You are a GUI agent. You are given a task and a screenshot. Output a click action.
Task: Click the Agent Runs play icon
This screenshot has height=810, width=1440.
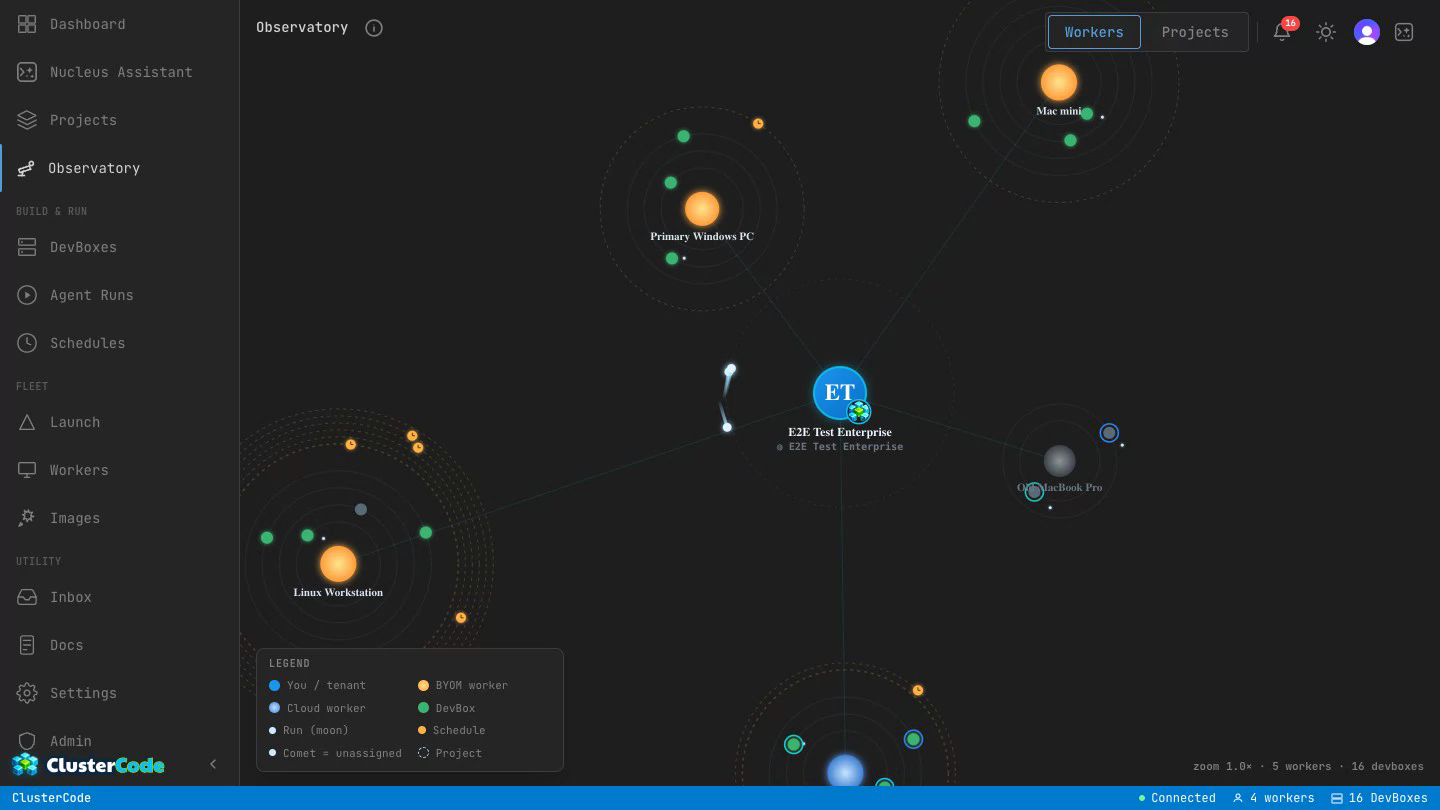pyautogui.click(x=27, y=295)
